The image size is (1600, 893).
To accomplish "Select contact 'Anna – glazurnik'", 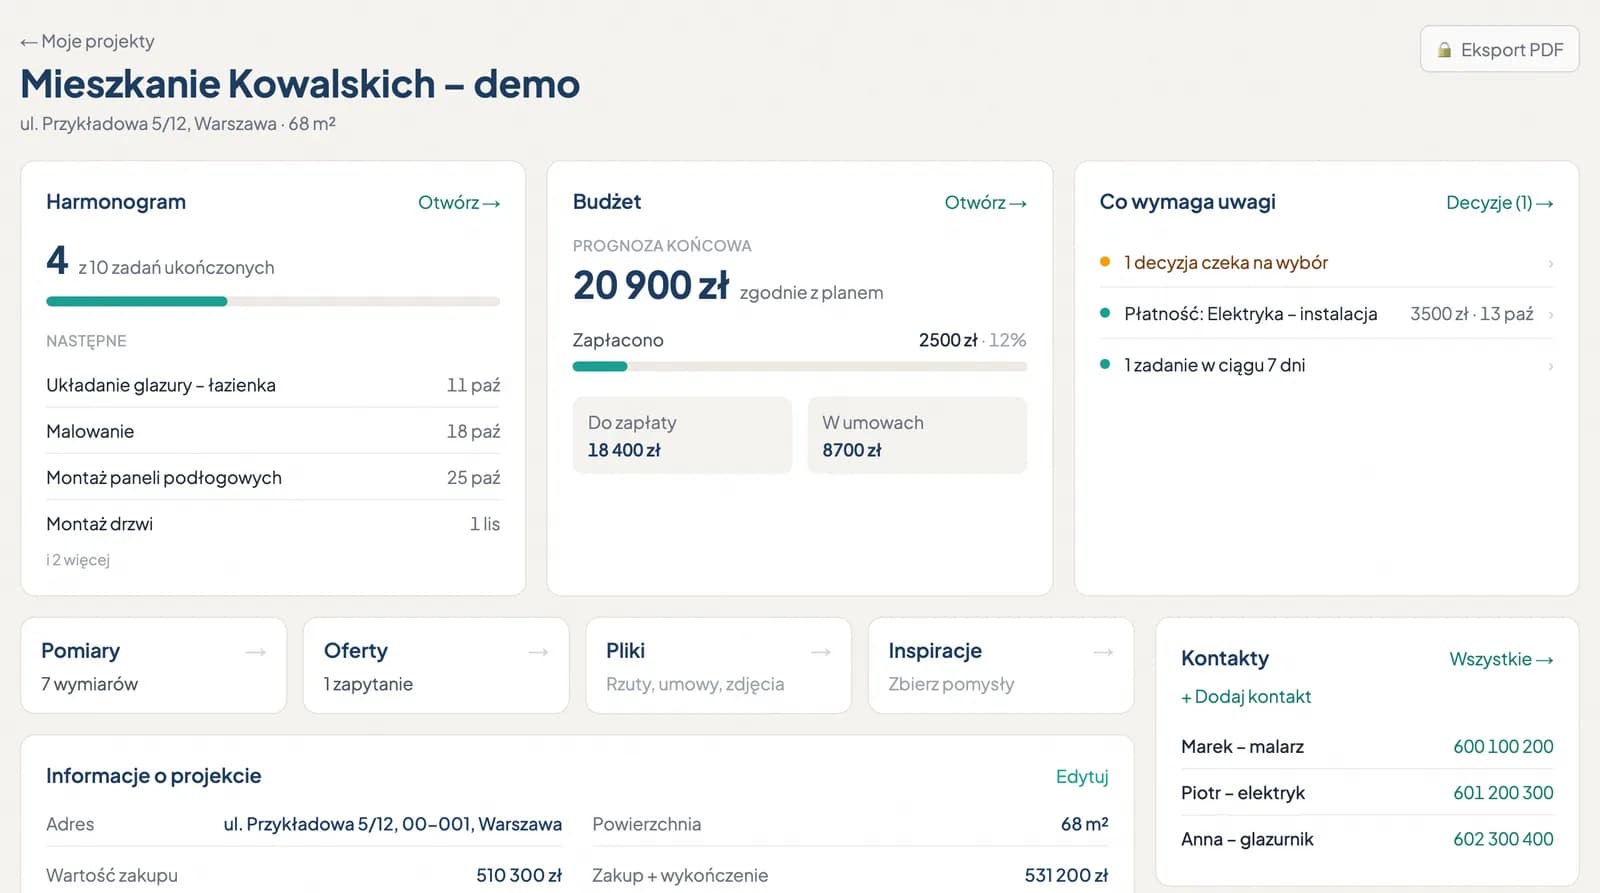I will [x=1247, y=839].
